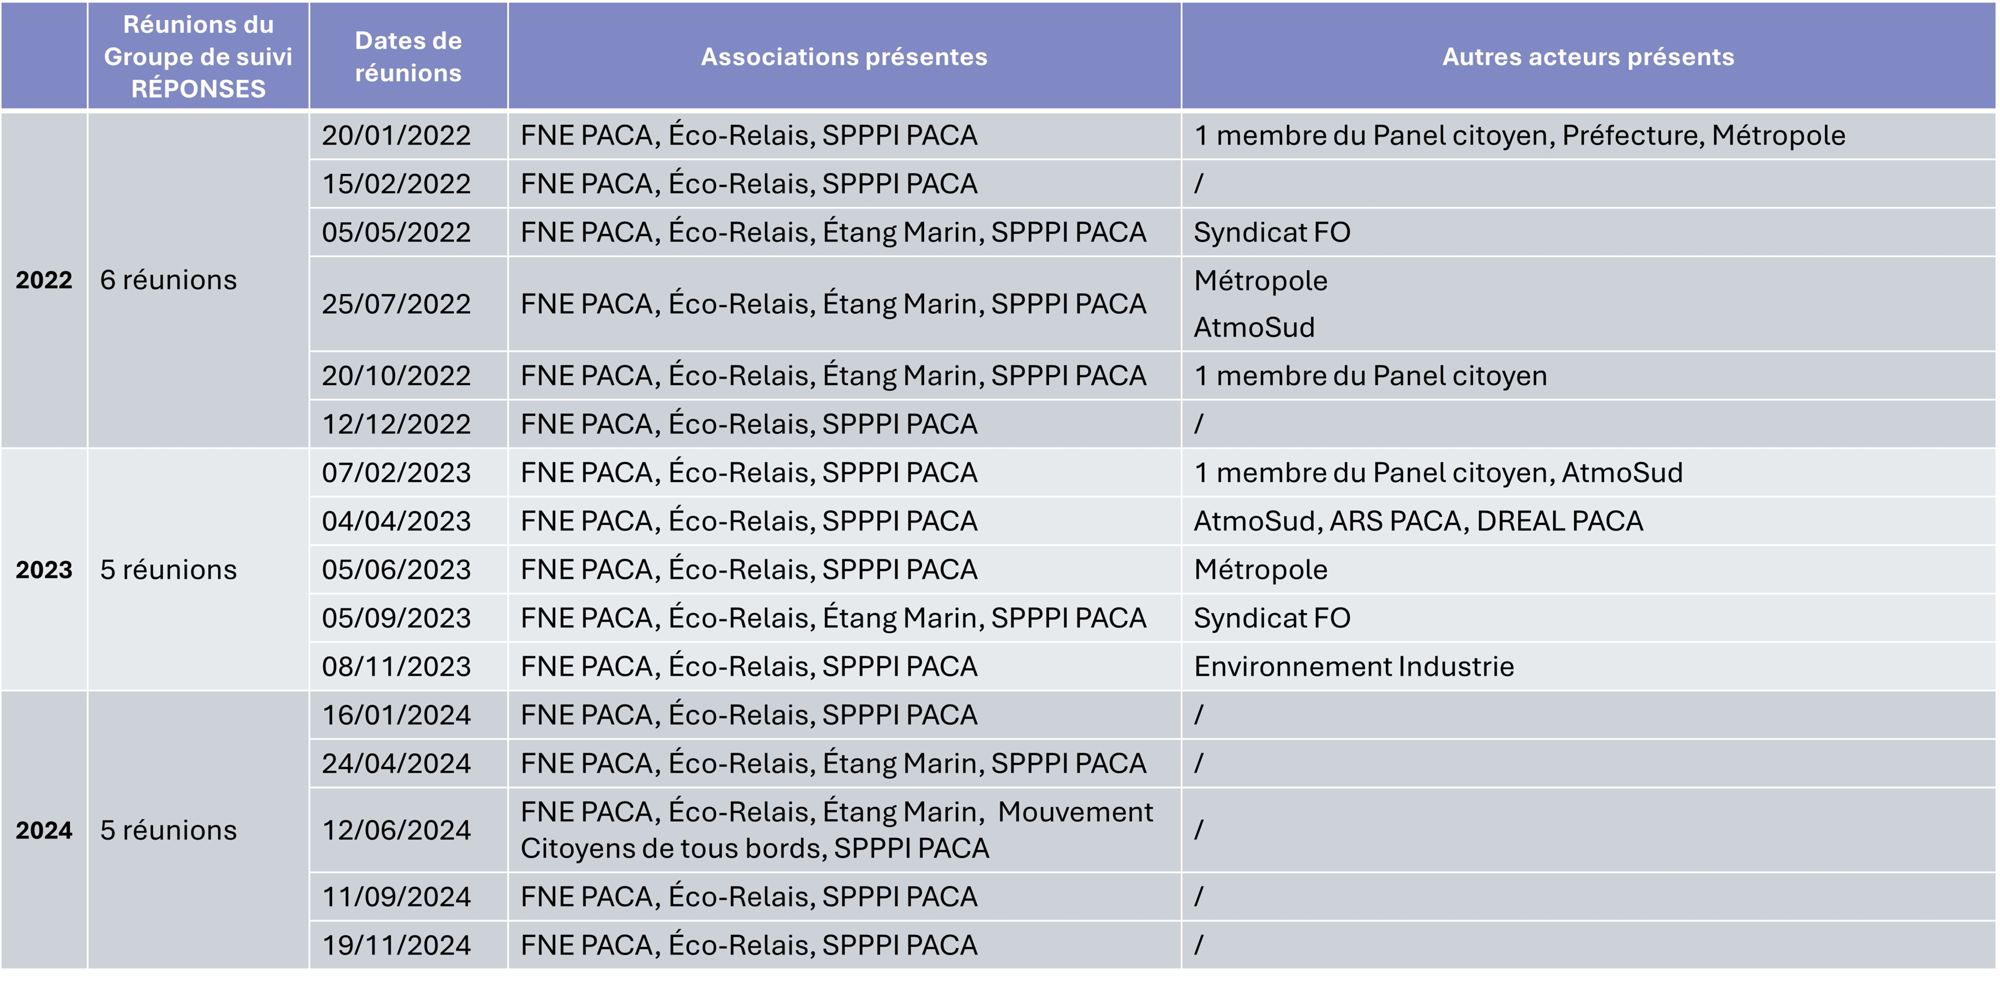The width and height of the screenshot is (2000, 982).
Task: Select the "AtmoSud, ARS PACA, DREAL PACA" cell
Action: tap(1418, 522)
